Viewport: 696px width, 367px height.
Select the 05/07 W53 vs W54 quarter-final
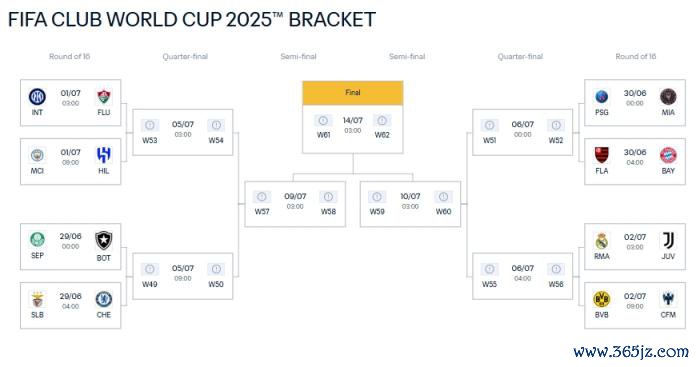[183, 132]
